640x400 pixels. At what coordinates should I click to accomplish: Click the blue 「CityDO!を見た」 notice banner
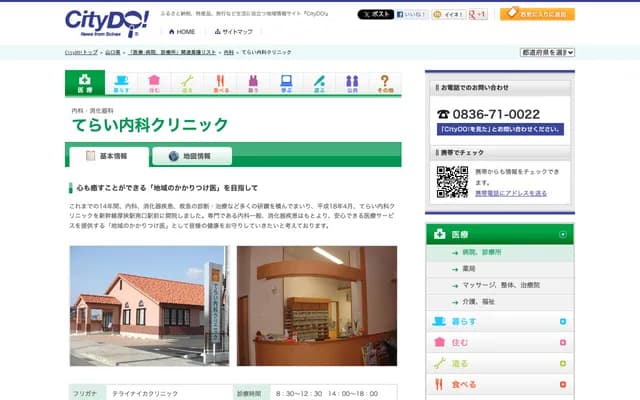pyautogui.click(x=500, y=129)
